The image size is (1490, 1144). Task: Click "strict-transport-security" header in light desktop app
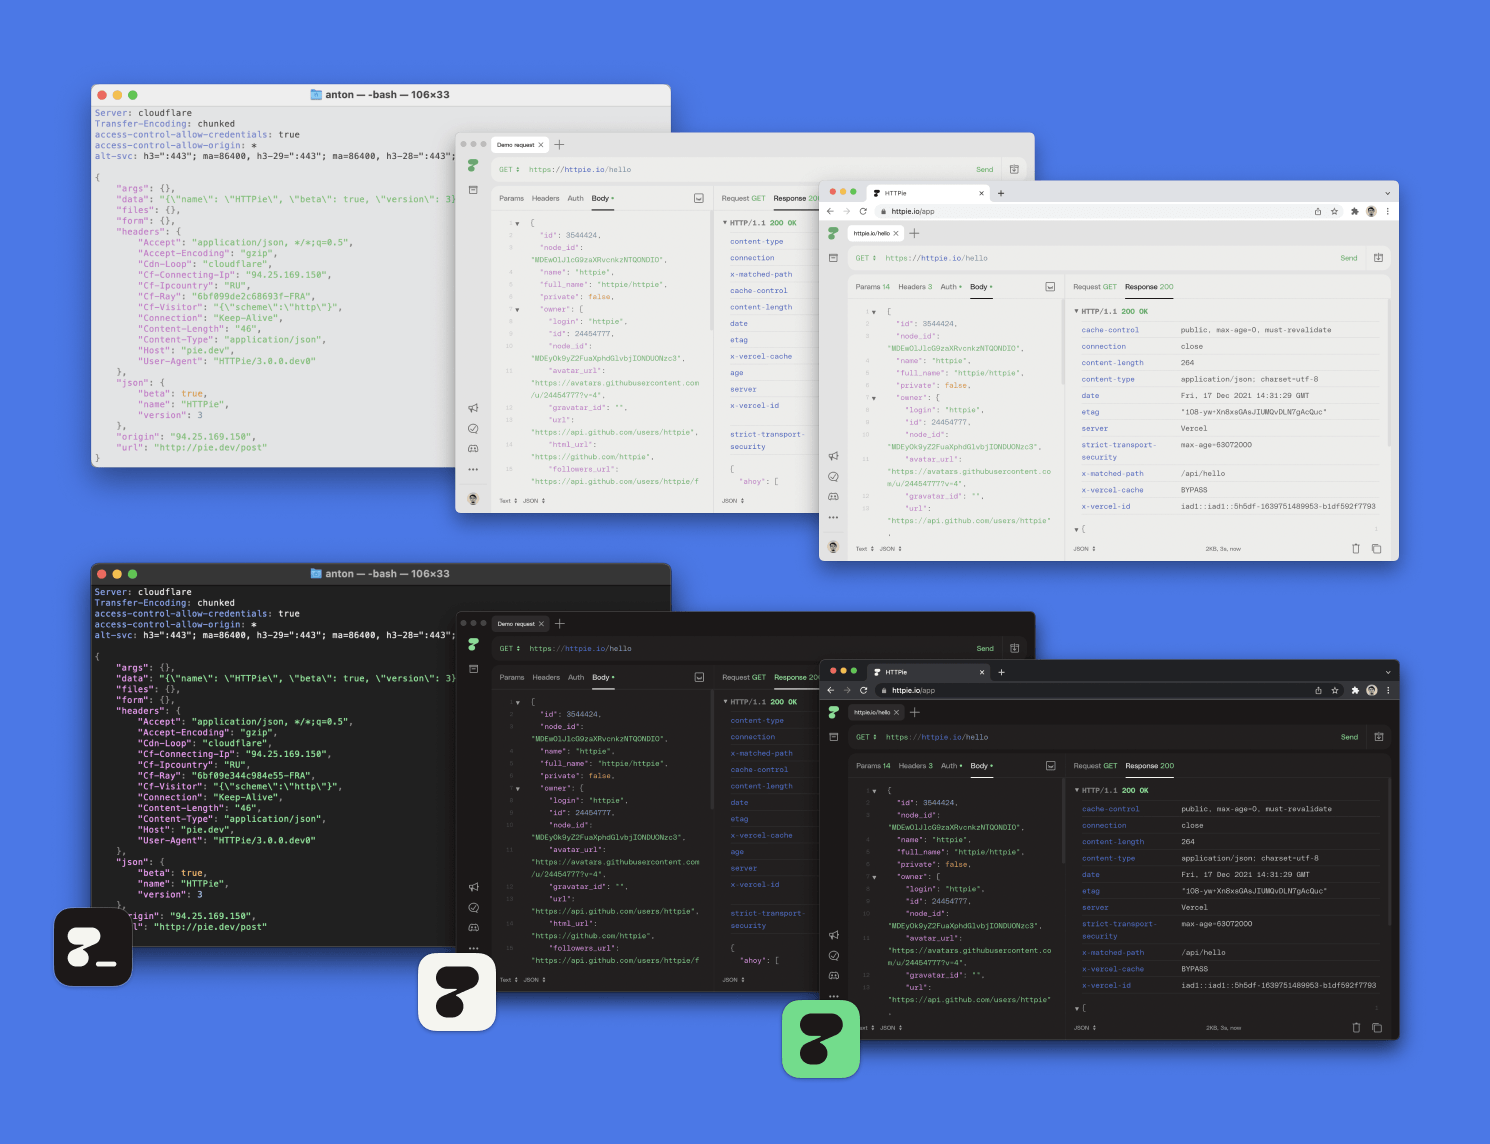point(766,440)
